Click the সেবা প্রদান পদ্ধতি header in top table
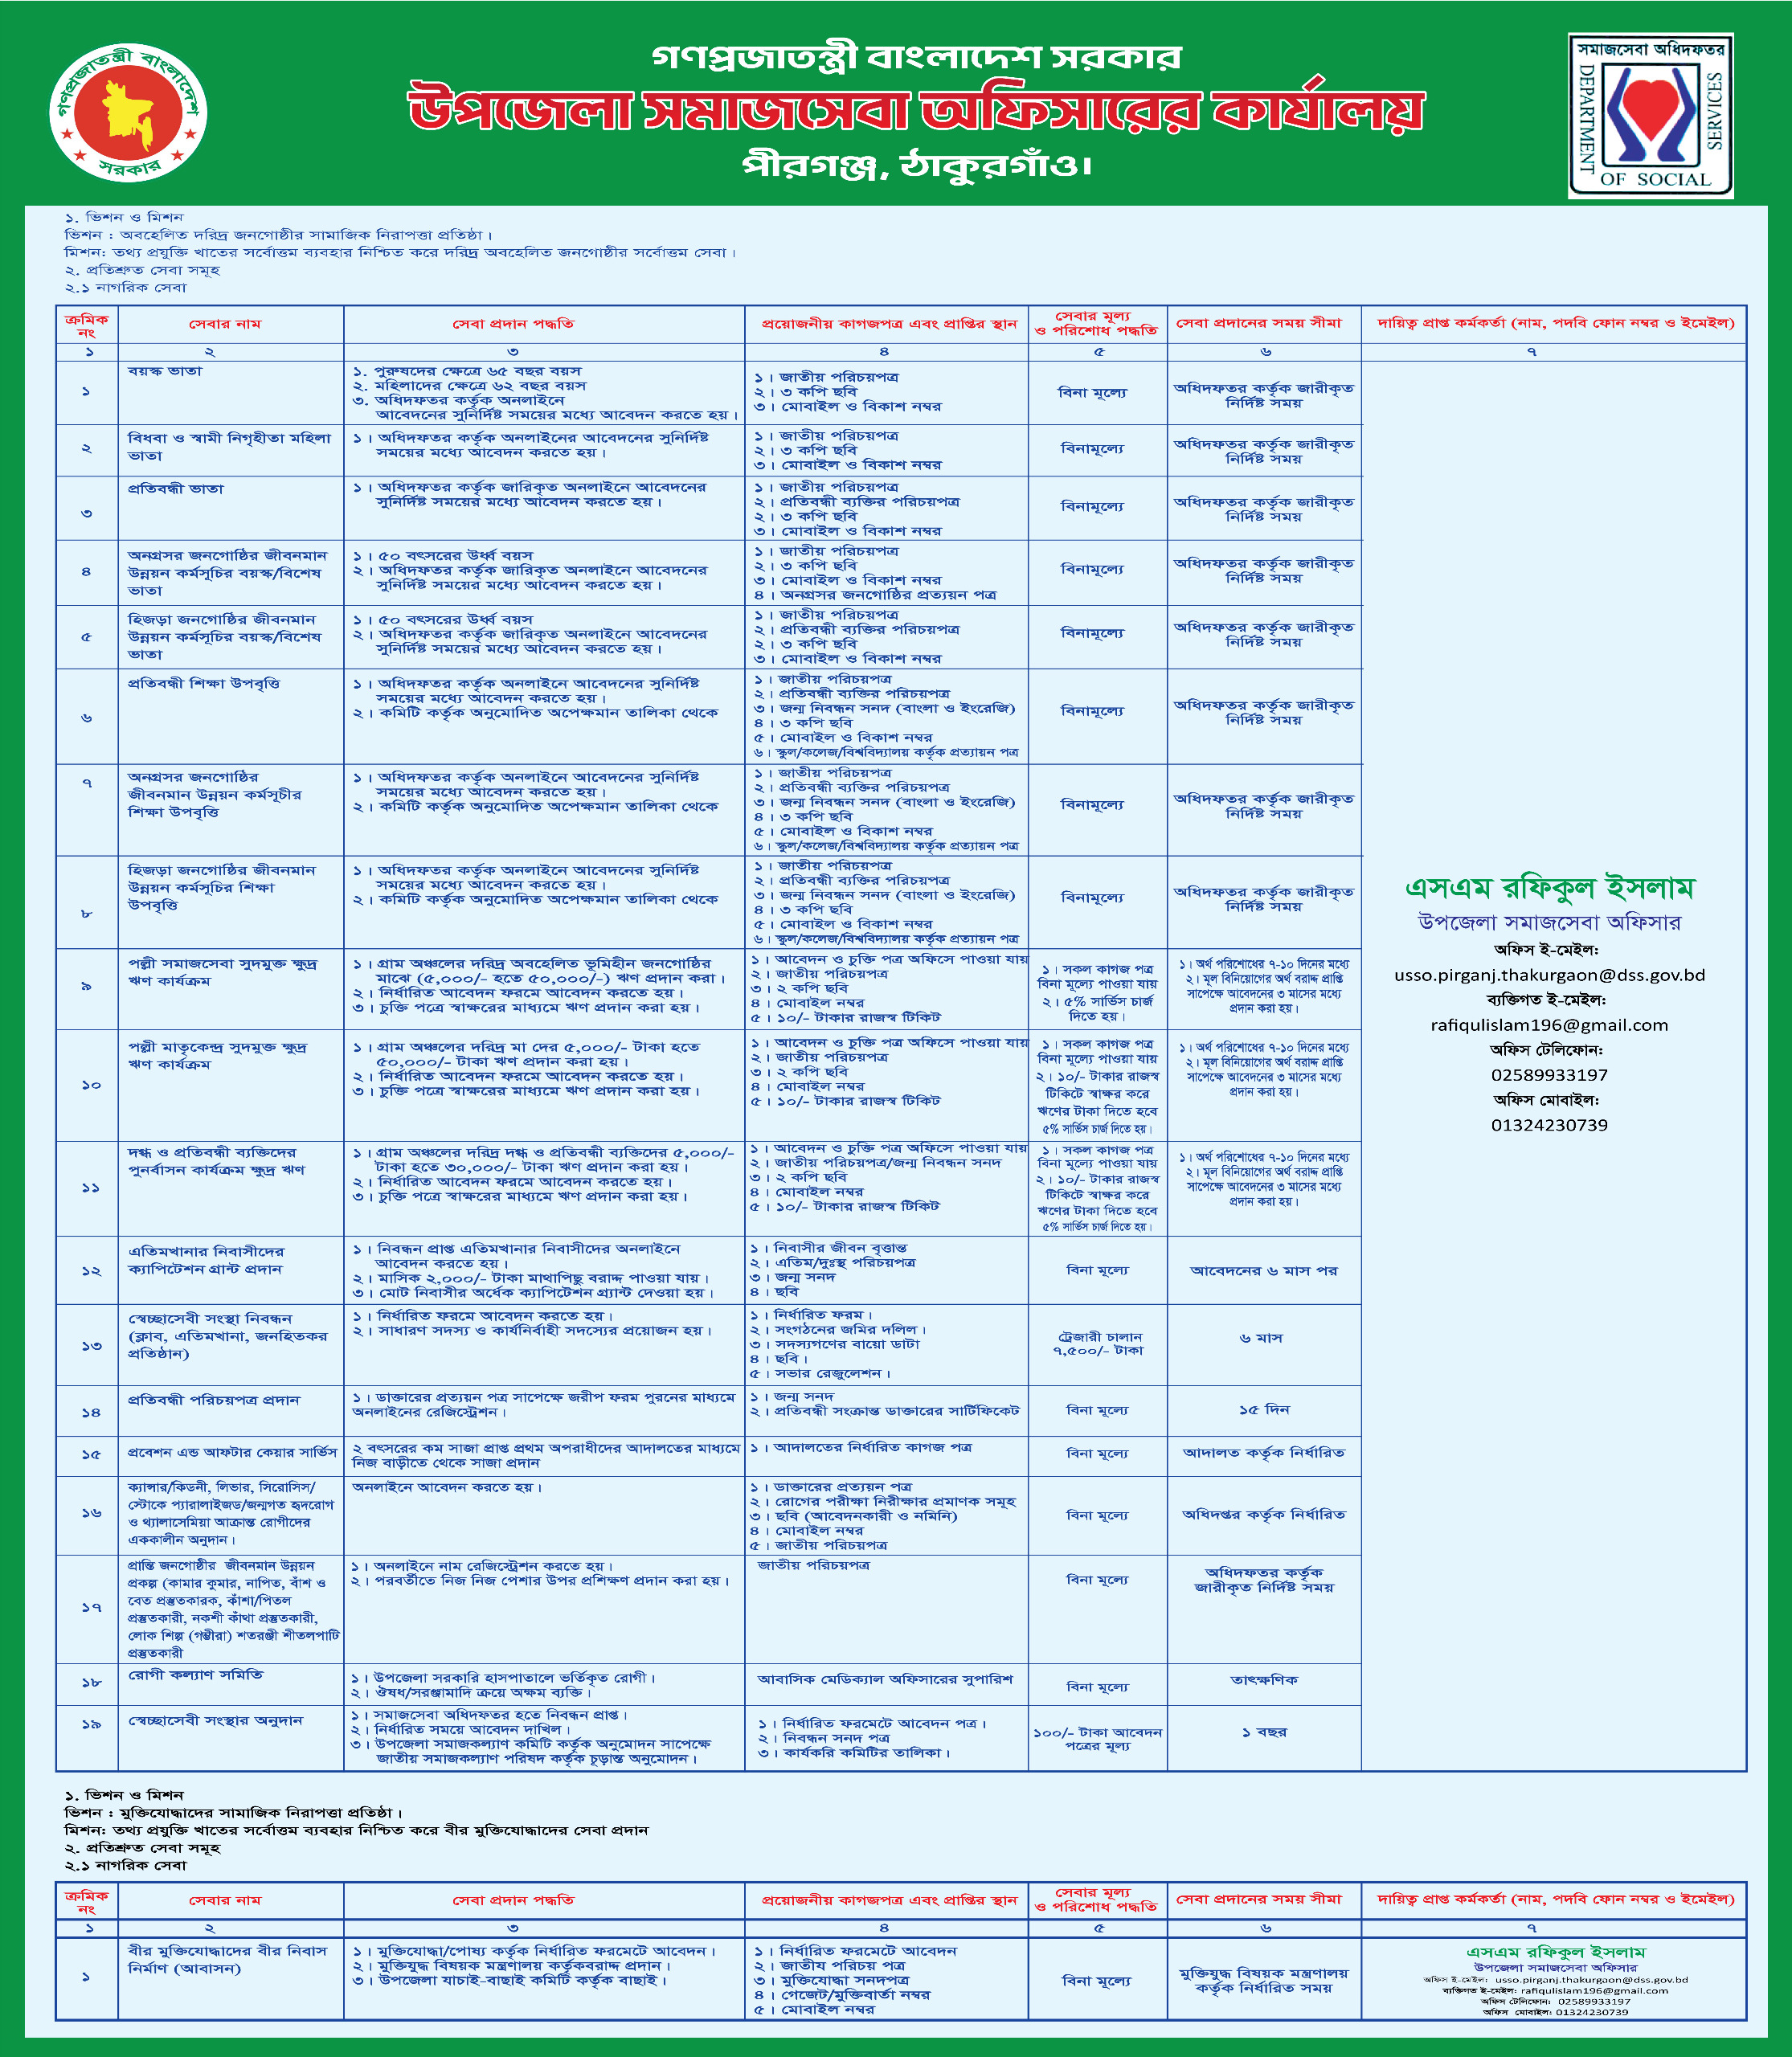 tap(513, 324)
